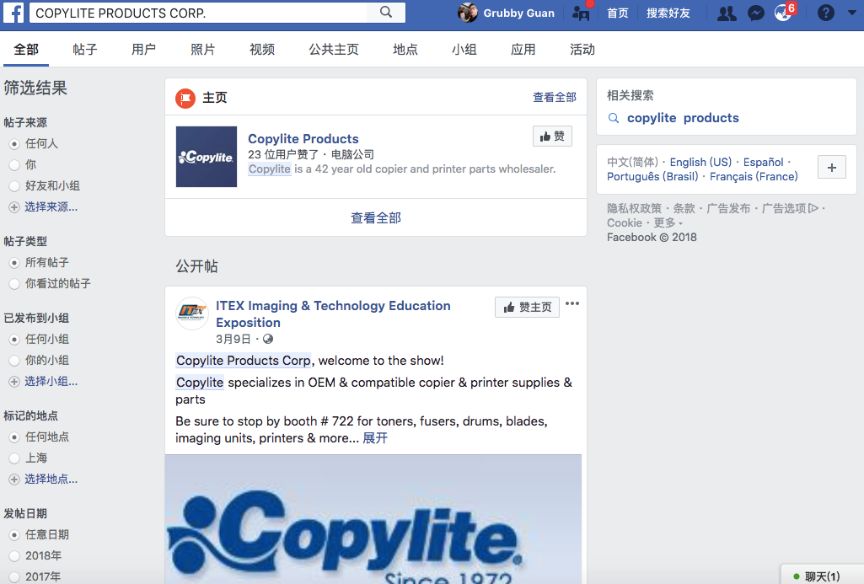864x584 pixels.
Task: Select the 任意日期 radio button
Action: click(14, 535)
